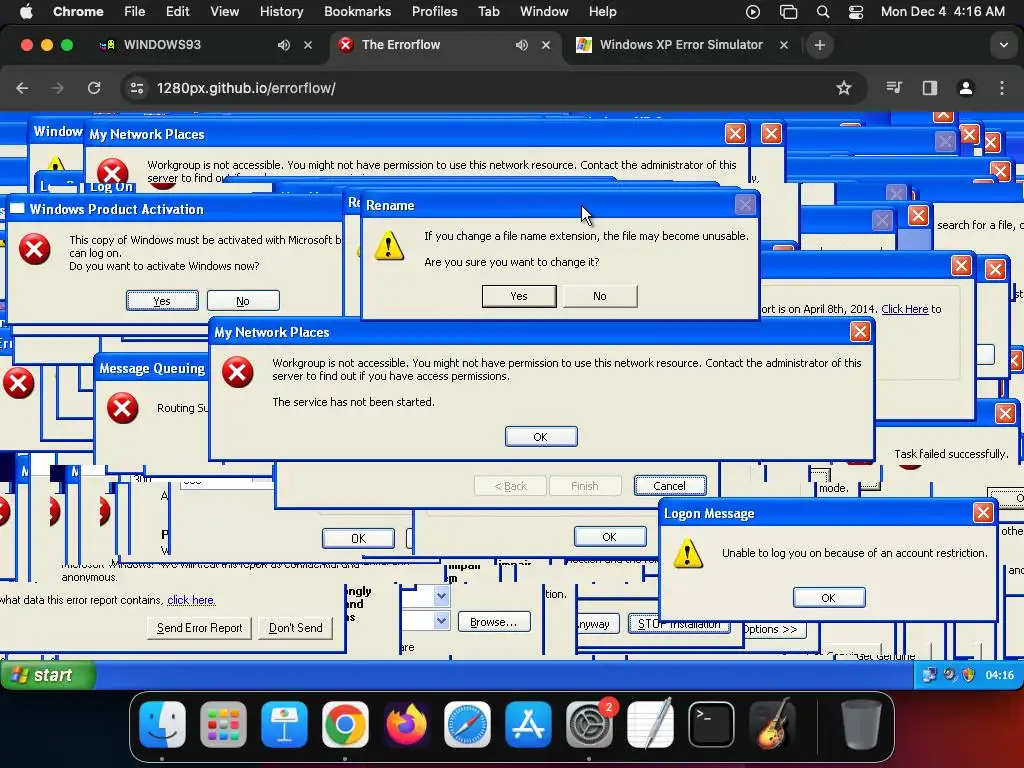
Task: Toggle Chrome side panel icon
Action: (x=930, y=88)
